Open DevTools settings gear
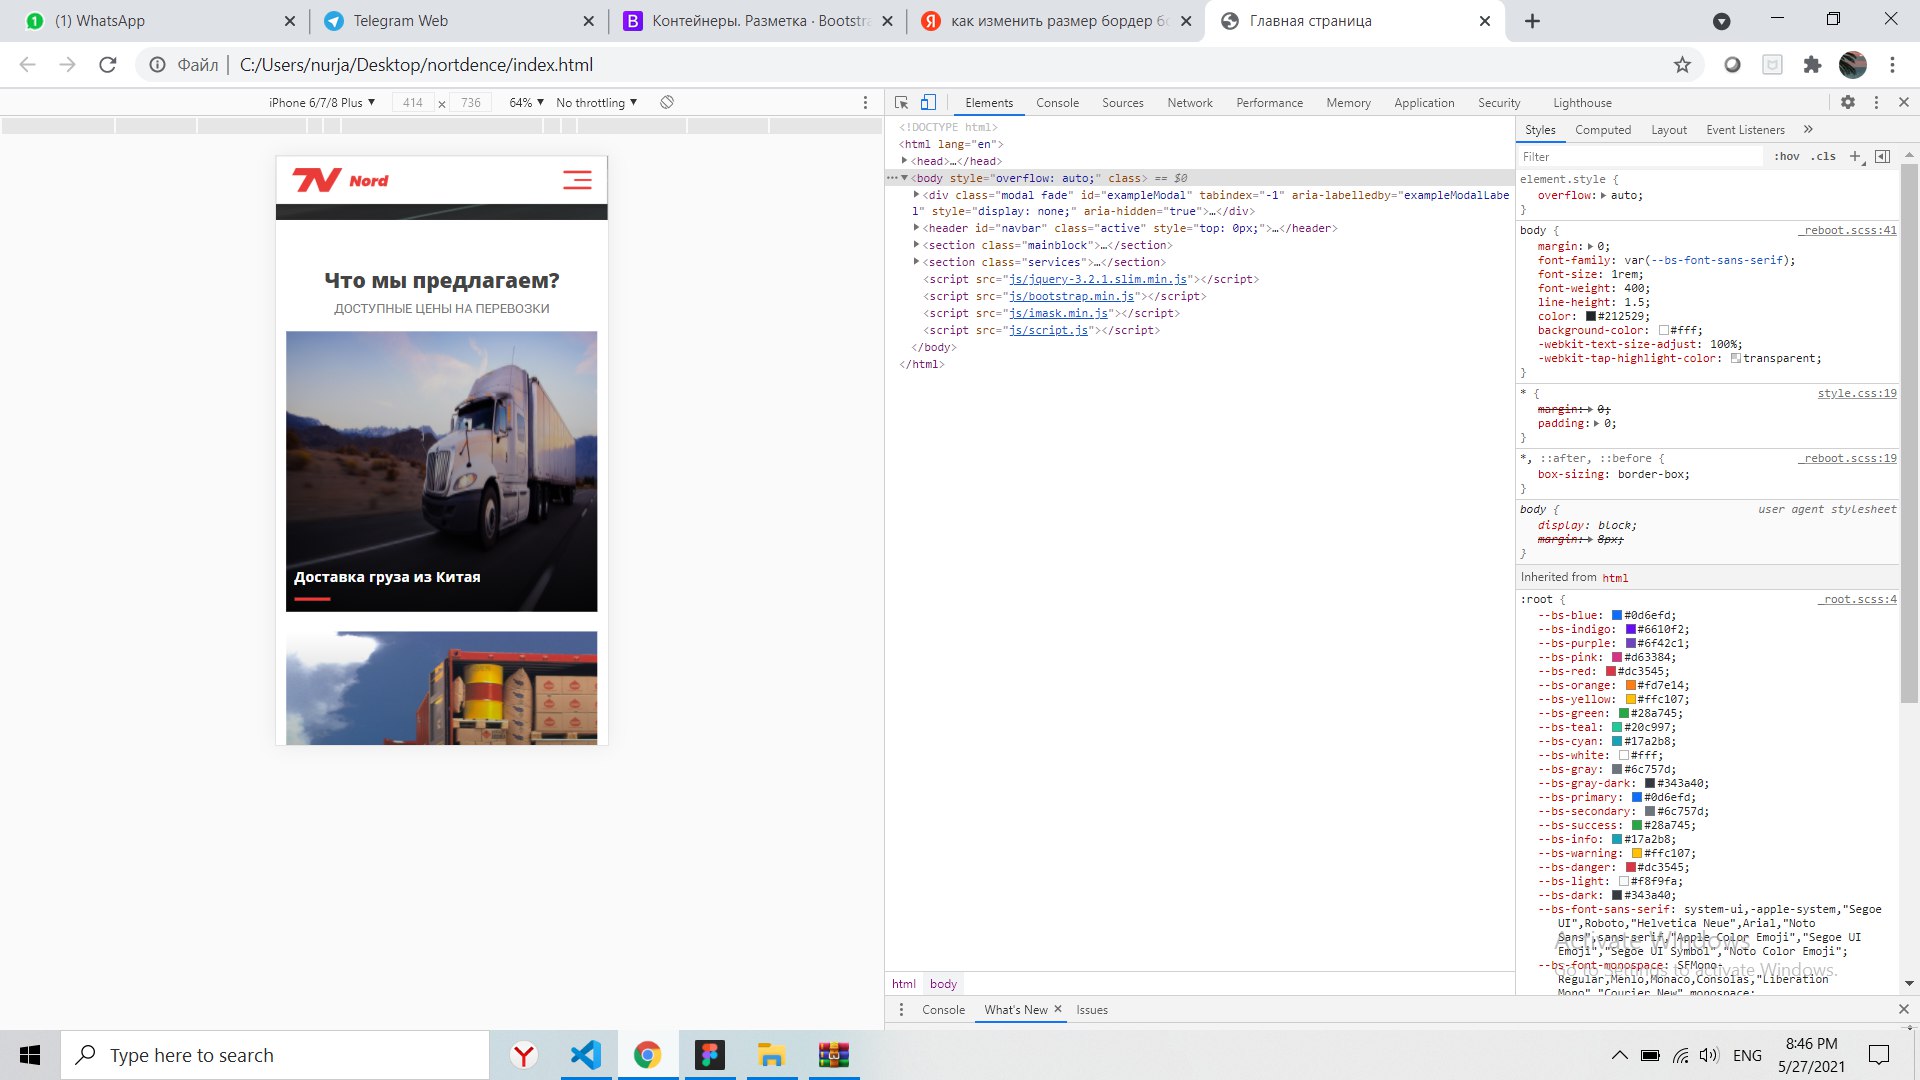Screen dimensions: 1920x1080 1848,102
